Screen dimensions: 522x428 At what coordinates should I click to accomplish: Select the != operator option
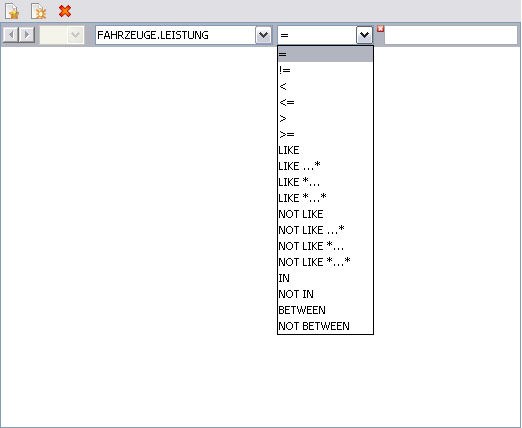[325, 70]
